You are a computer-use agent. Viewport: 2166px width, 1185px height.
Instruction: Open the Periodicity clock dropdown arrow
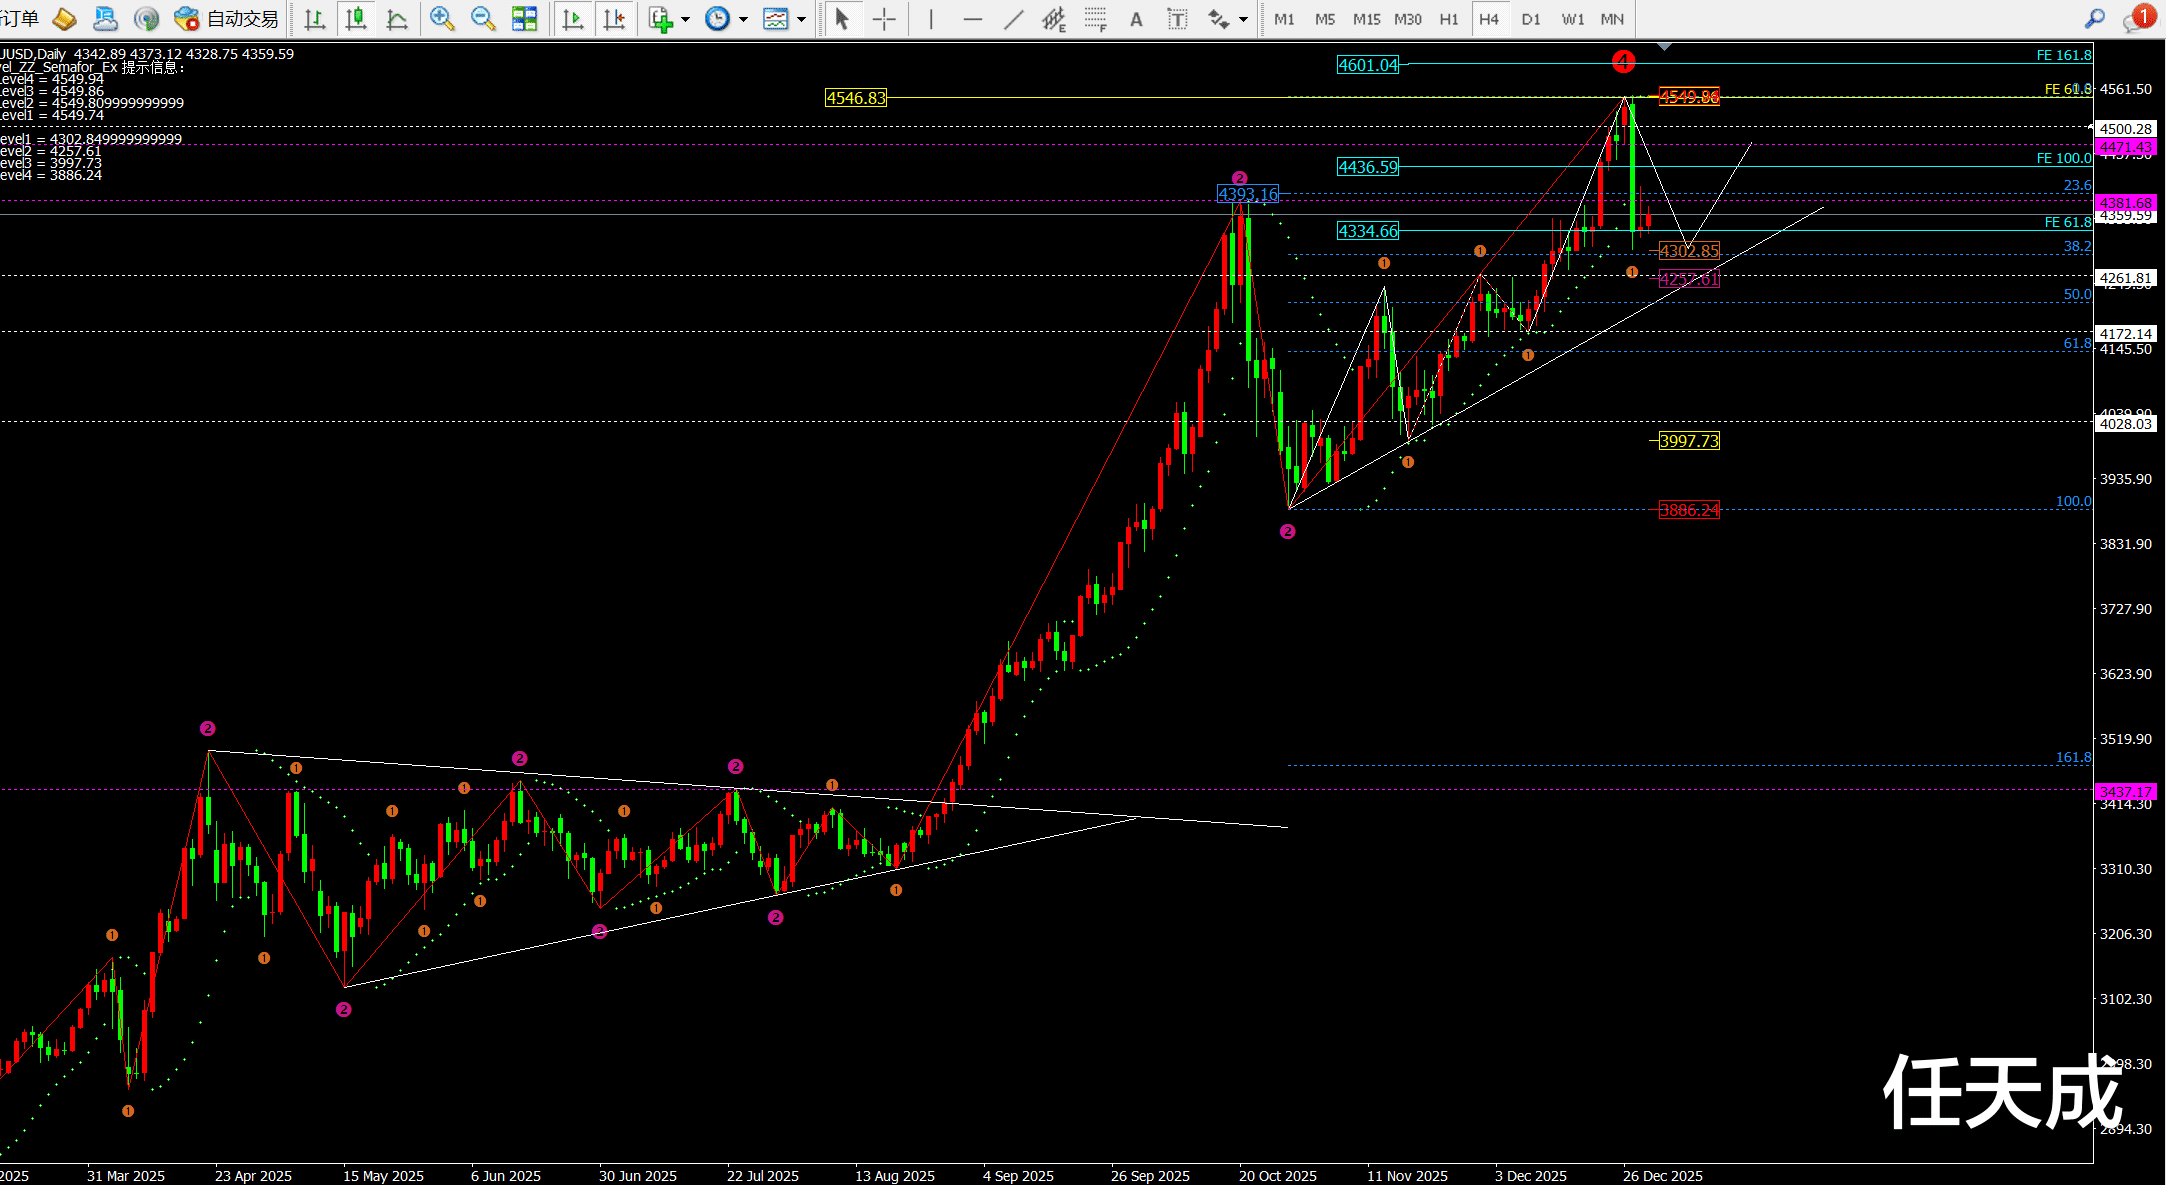point(743,19)
